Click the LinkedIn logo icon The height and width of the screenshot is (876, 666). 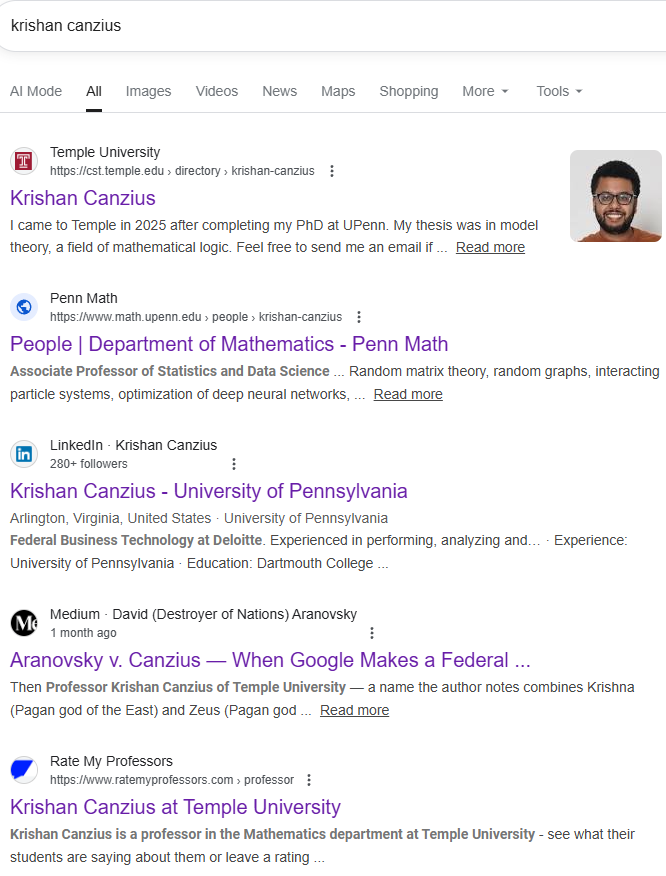coord(24,454)
